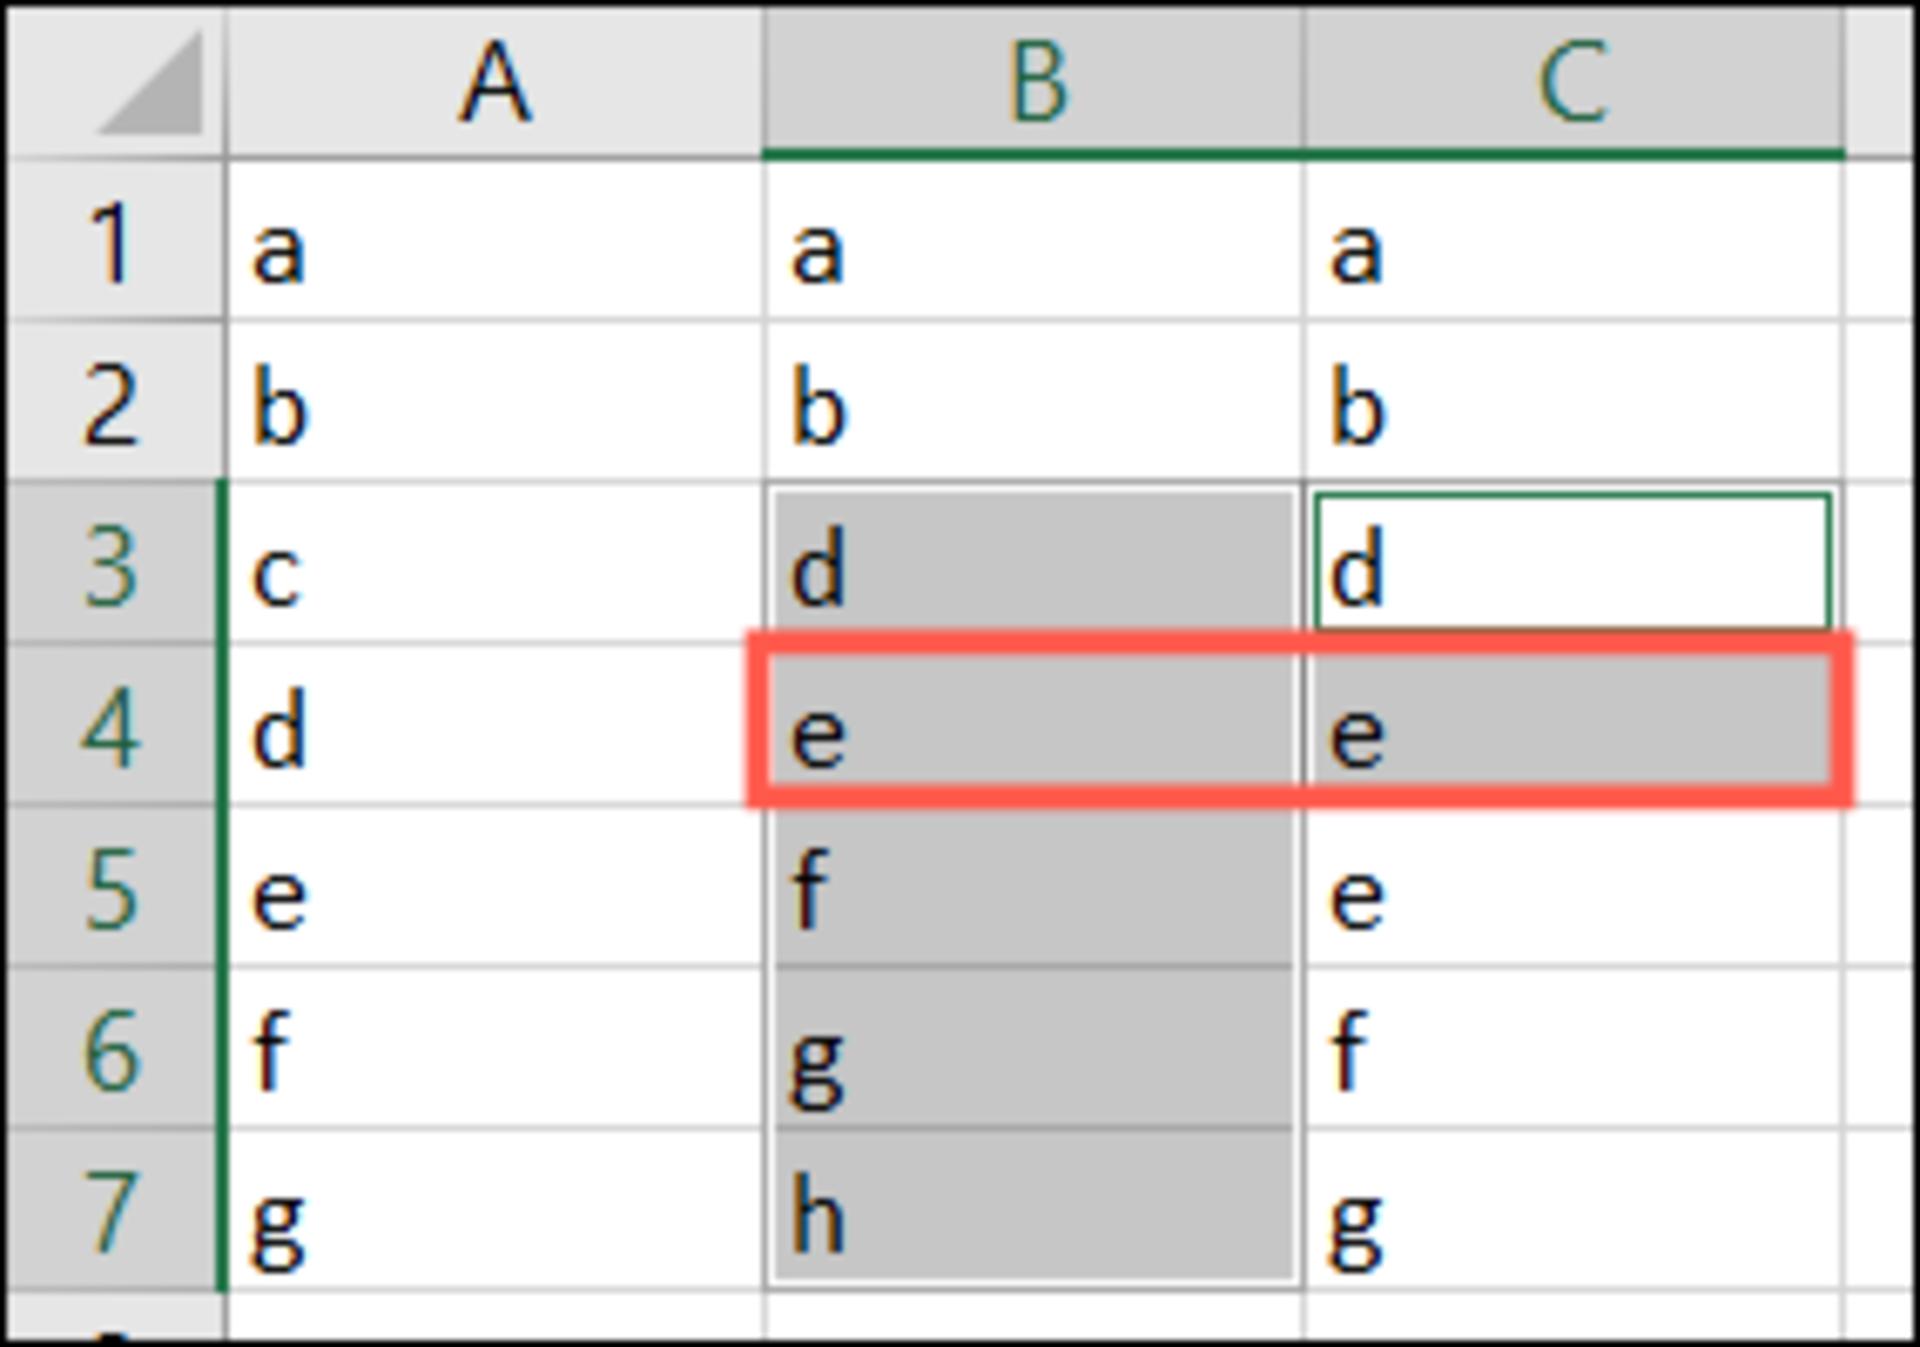Click cell B3 containing d
Image resolution: width=1920 pixels, height=1347 pixels.
[1033, 564]
